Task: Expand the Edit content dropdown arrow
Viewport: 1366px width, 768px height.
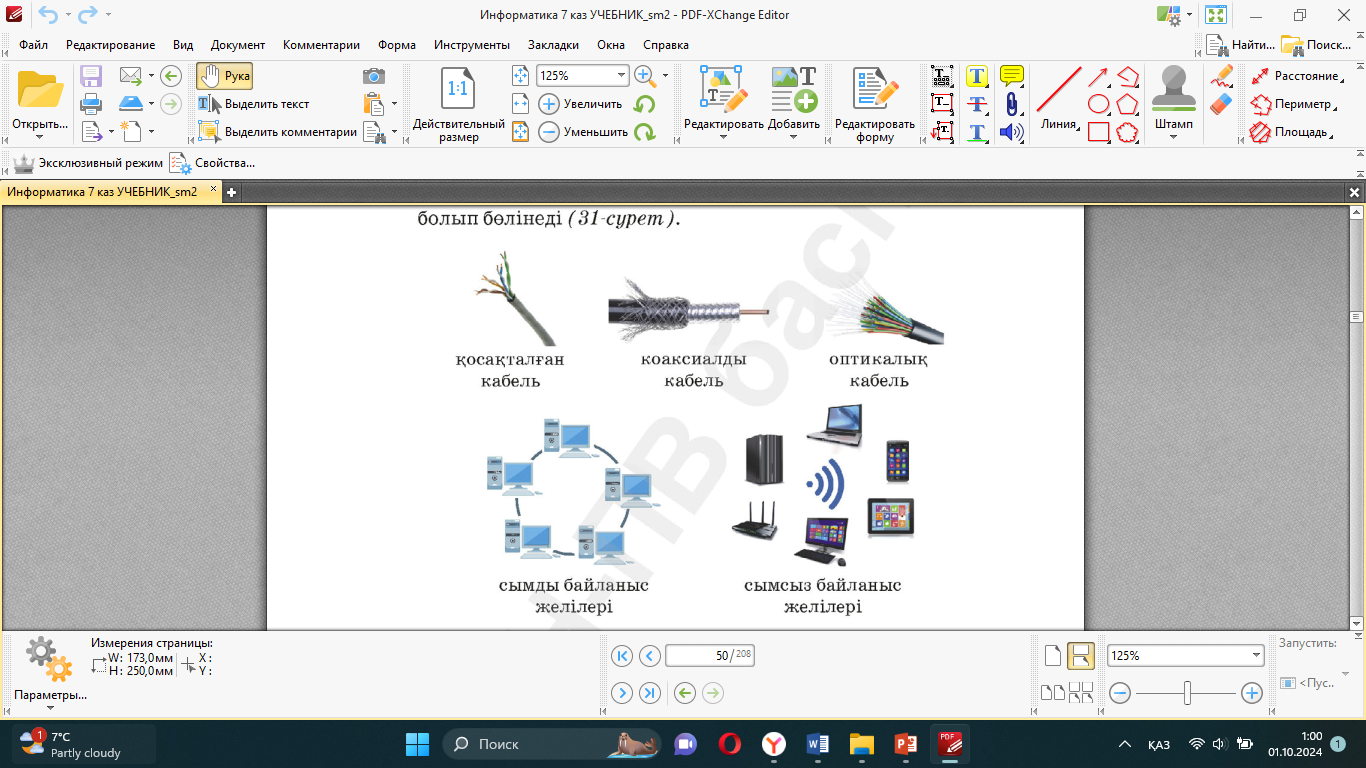Action: (x=724, y=138)
